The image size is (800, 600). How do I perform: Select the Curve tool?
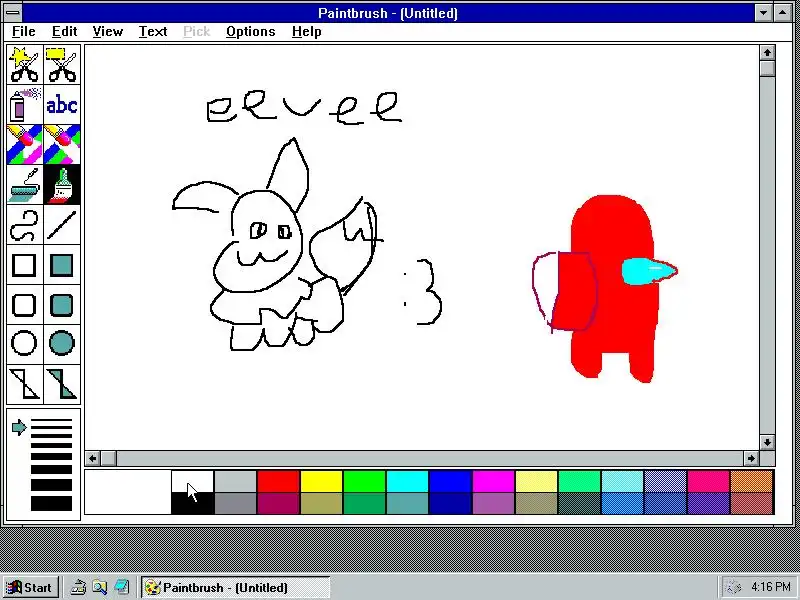[24, 224]
